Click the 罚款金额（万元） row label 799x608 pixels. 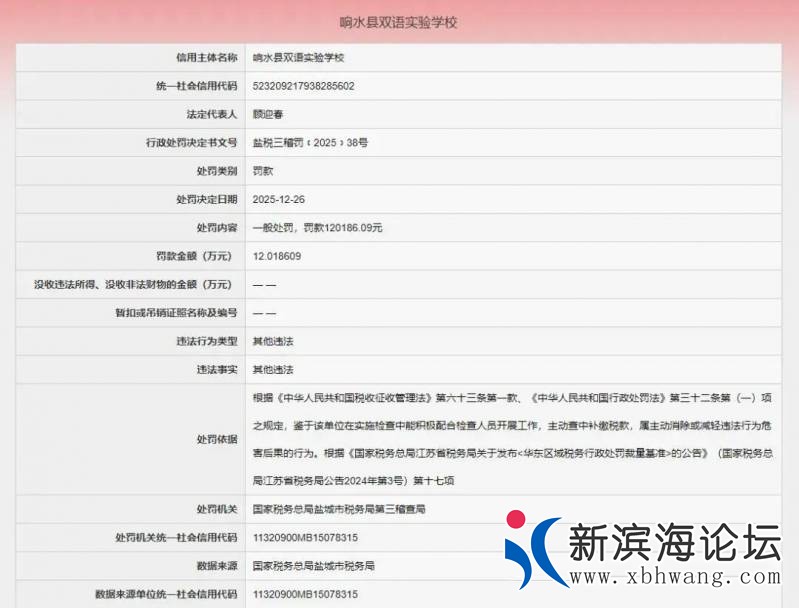pos(192,257)
